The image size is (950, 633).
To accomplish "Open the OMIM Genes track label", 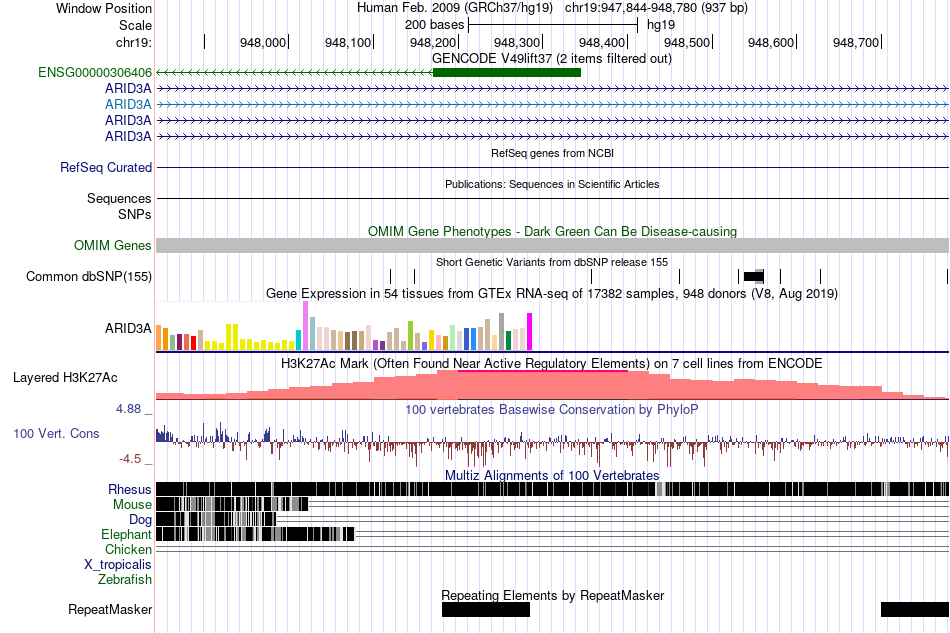I will [x=113, y=245].
